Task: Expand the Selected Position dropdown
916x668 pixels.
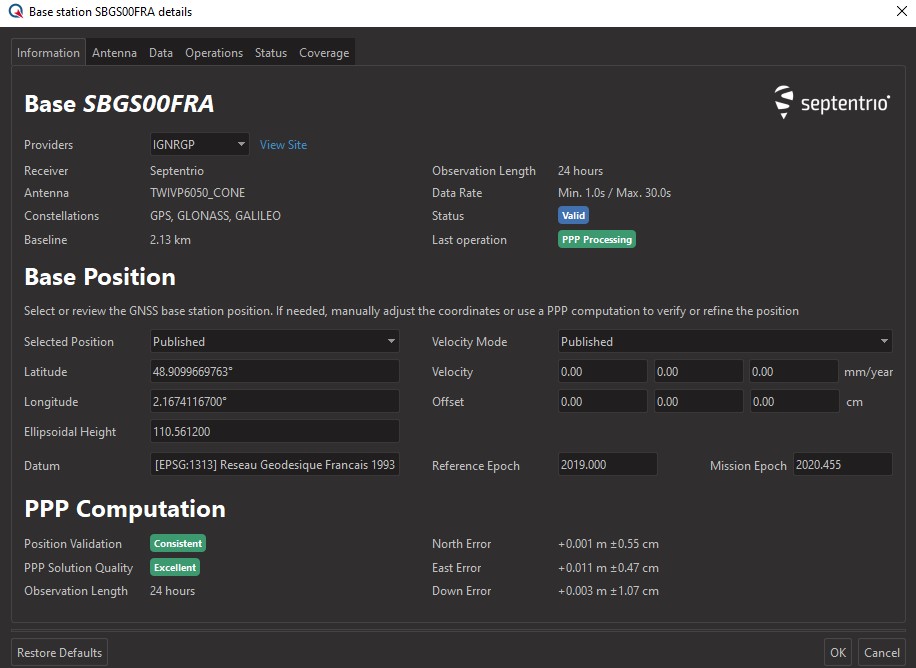Action: [x=274, y=342]
